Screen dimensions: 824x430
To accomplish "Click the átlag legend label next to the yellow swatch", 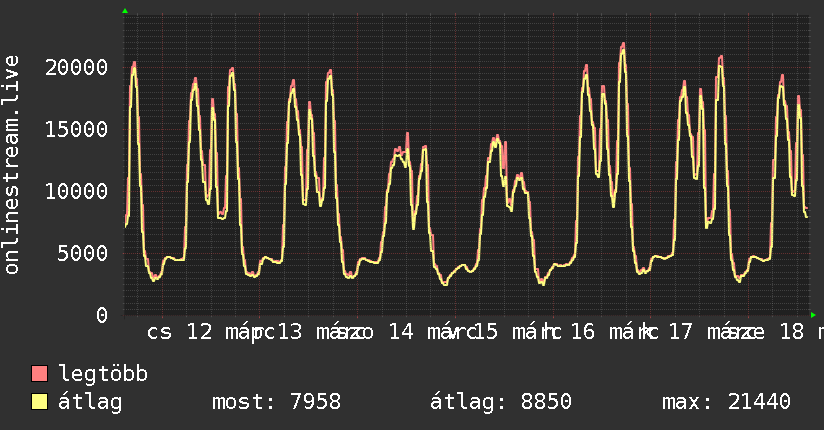I will (x=90, y=402).
